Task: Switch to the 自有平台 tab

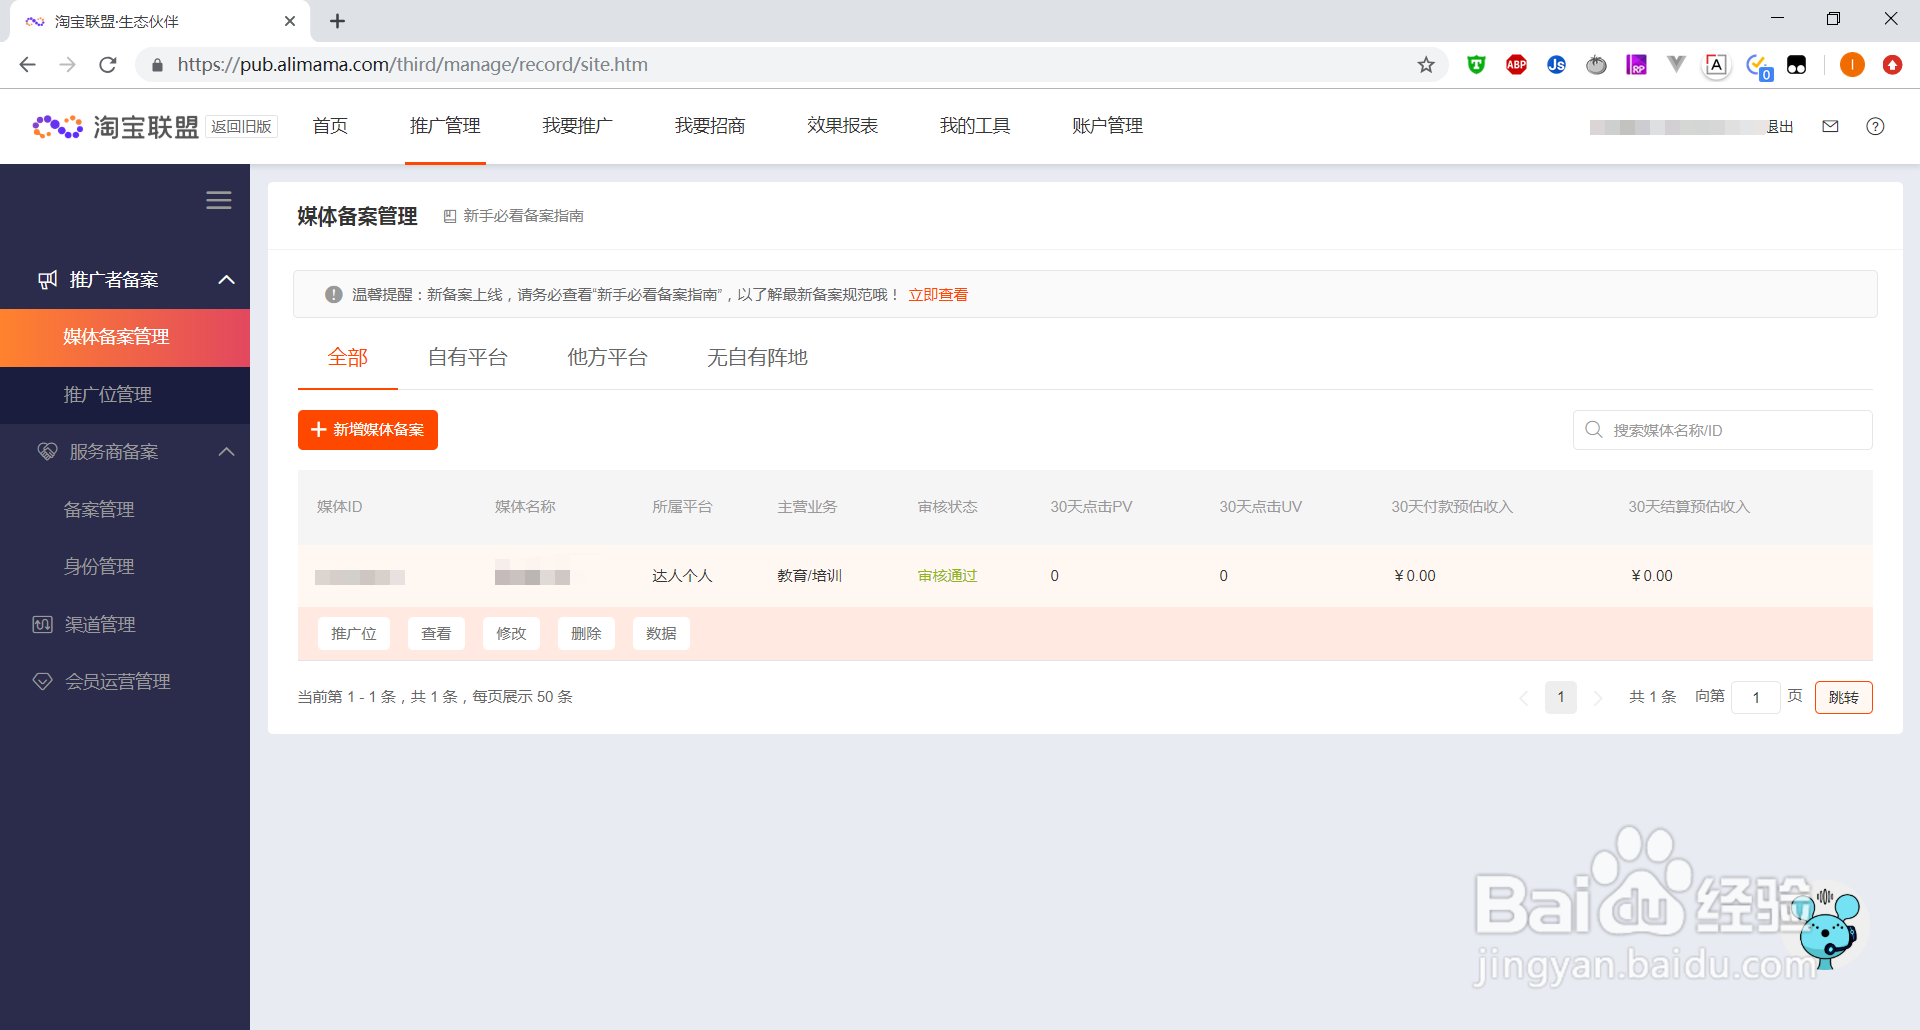Action: click(x=467, y=357)
